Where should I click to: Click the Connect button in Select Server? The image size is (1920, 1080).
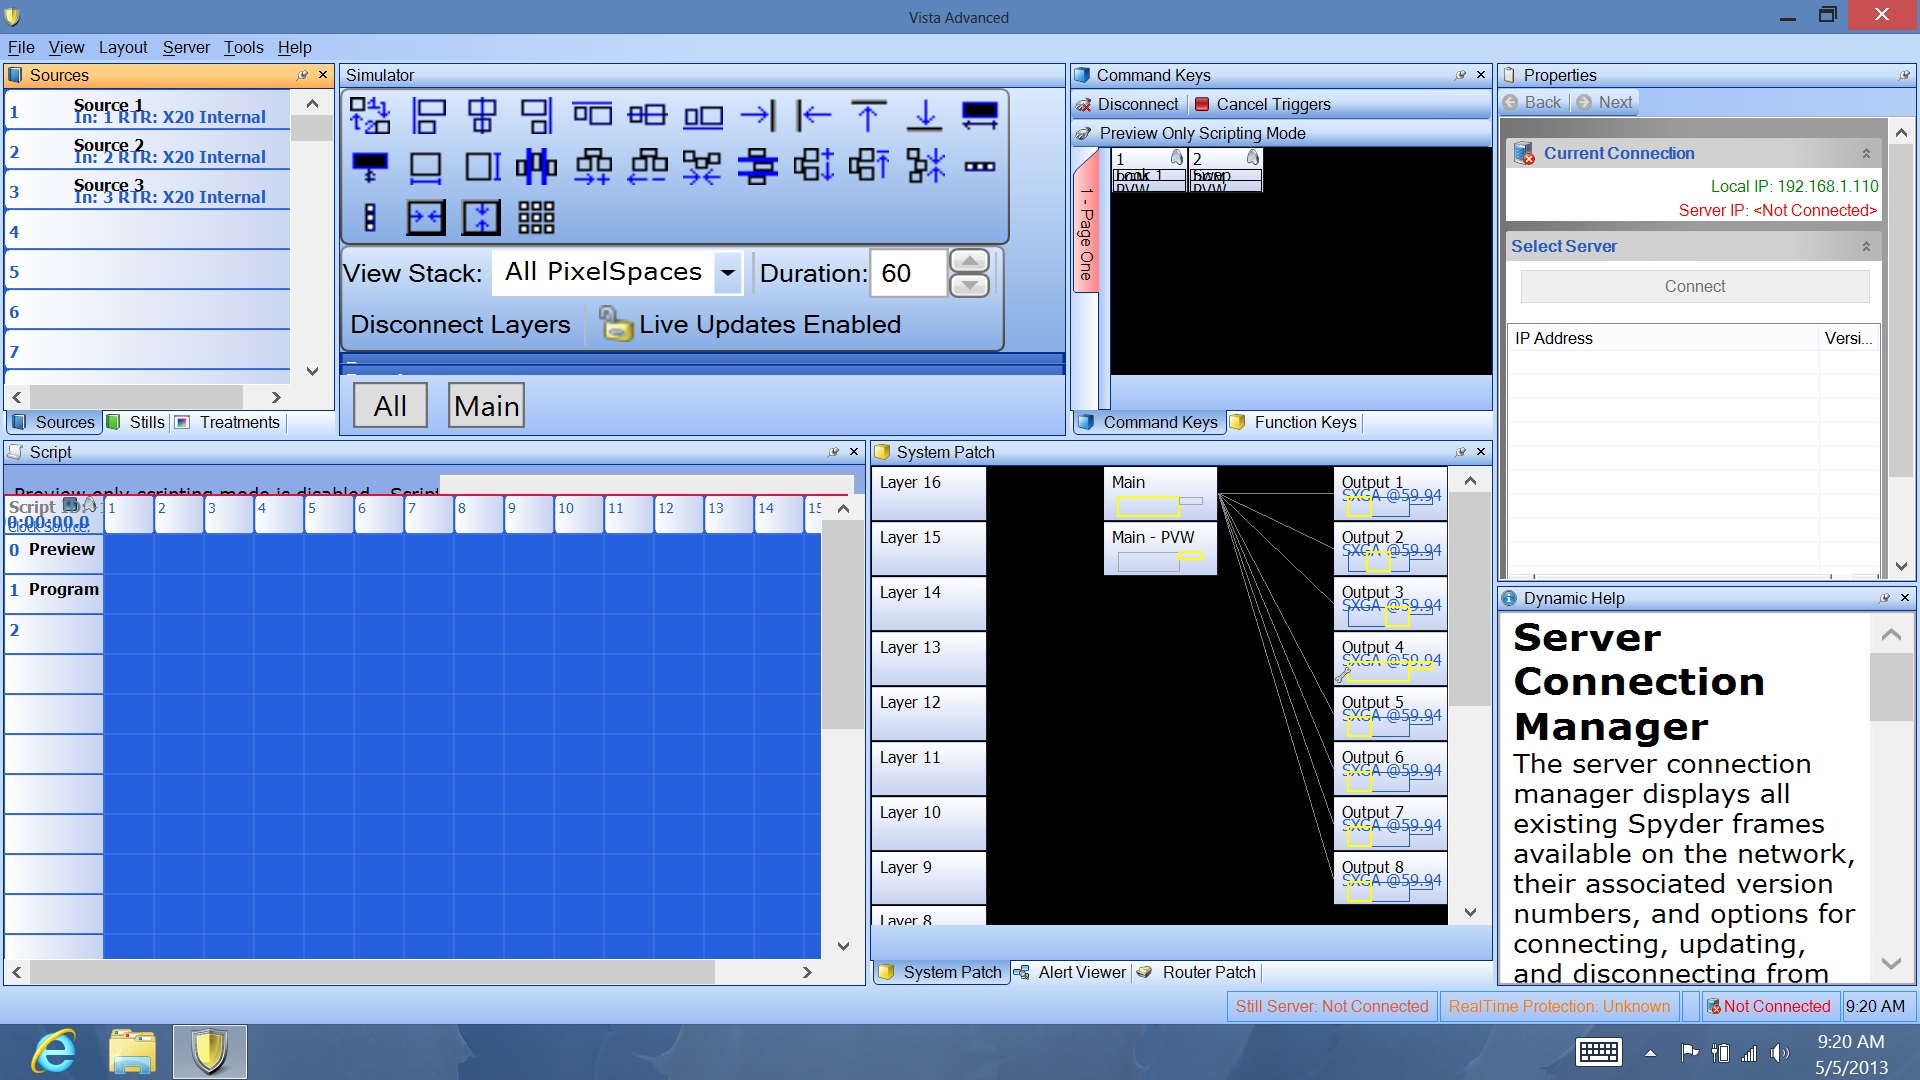click(1695, 286)
